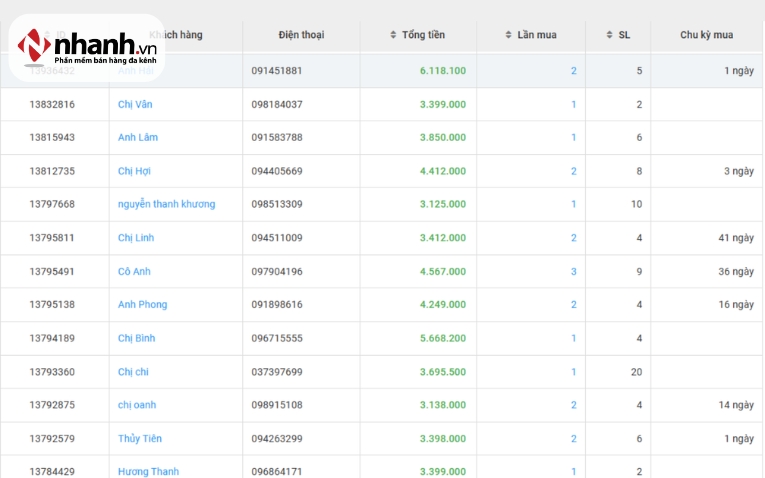Open the Anh Phong customer record
This screenshot has height=478, width=765.
[142, 304]
